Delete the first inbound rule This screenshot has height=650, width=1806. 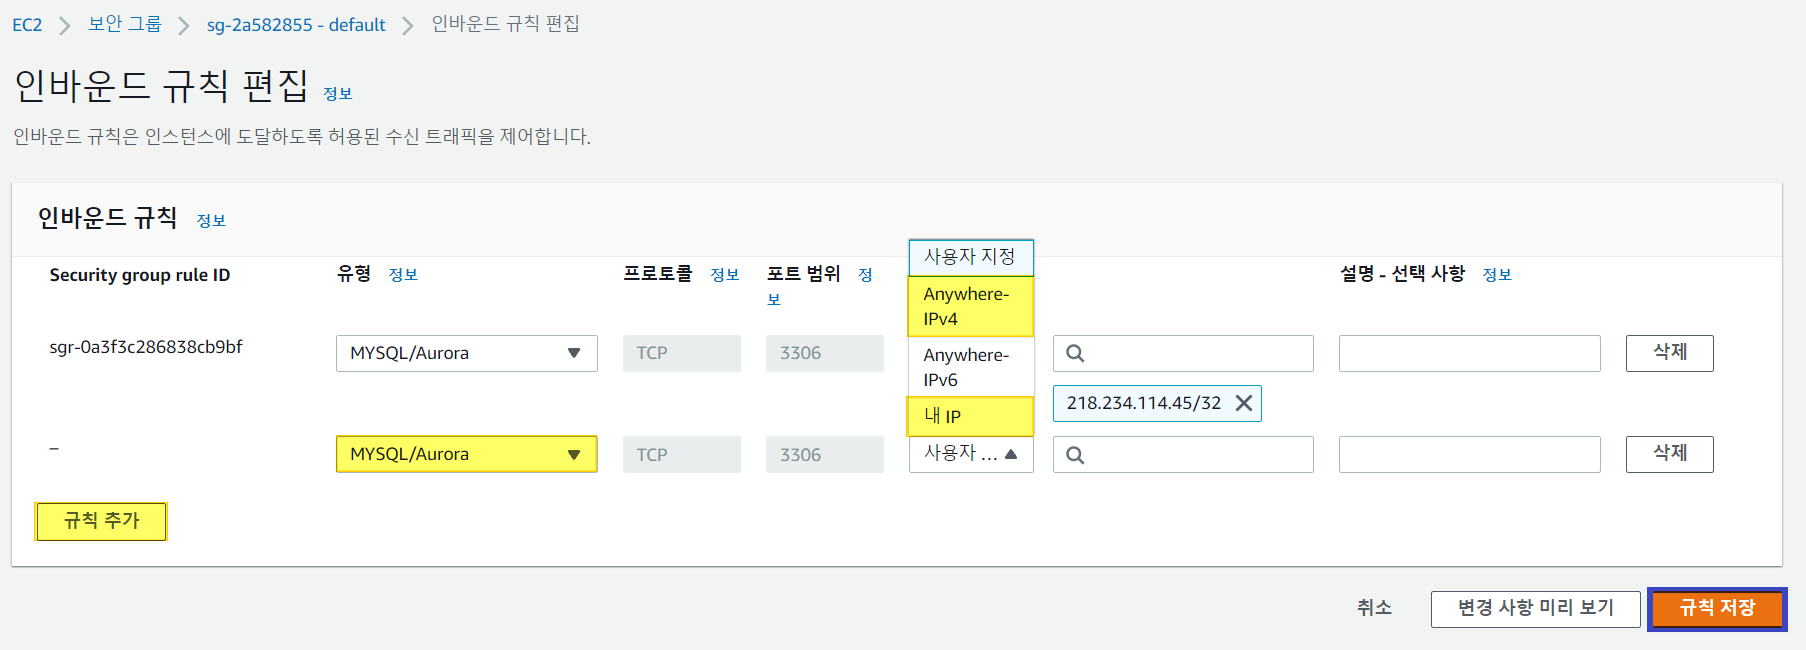click(1669, 353)
